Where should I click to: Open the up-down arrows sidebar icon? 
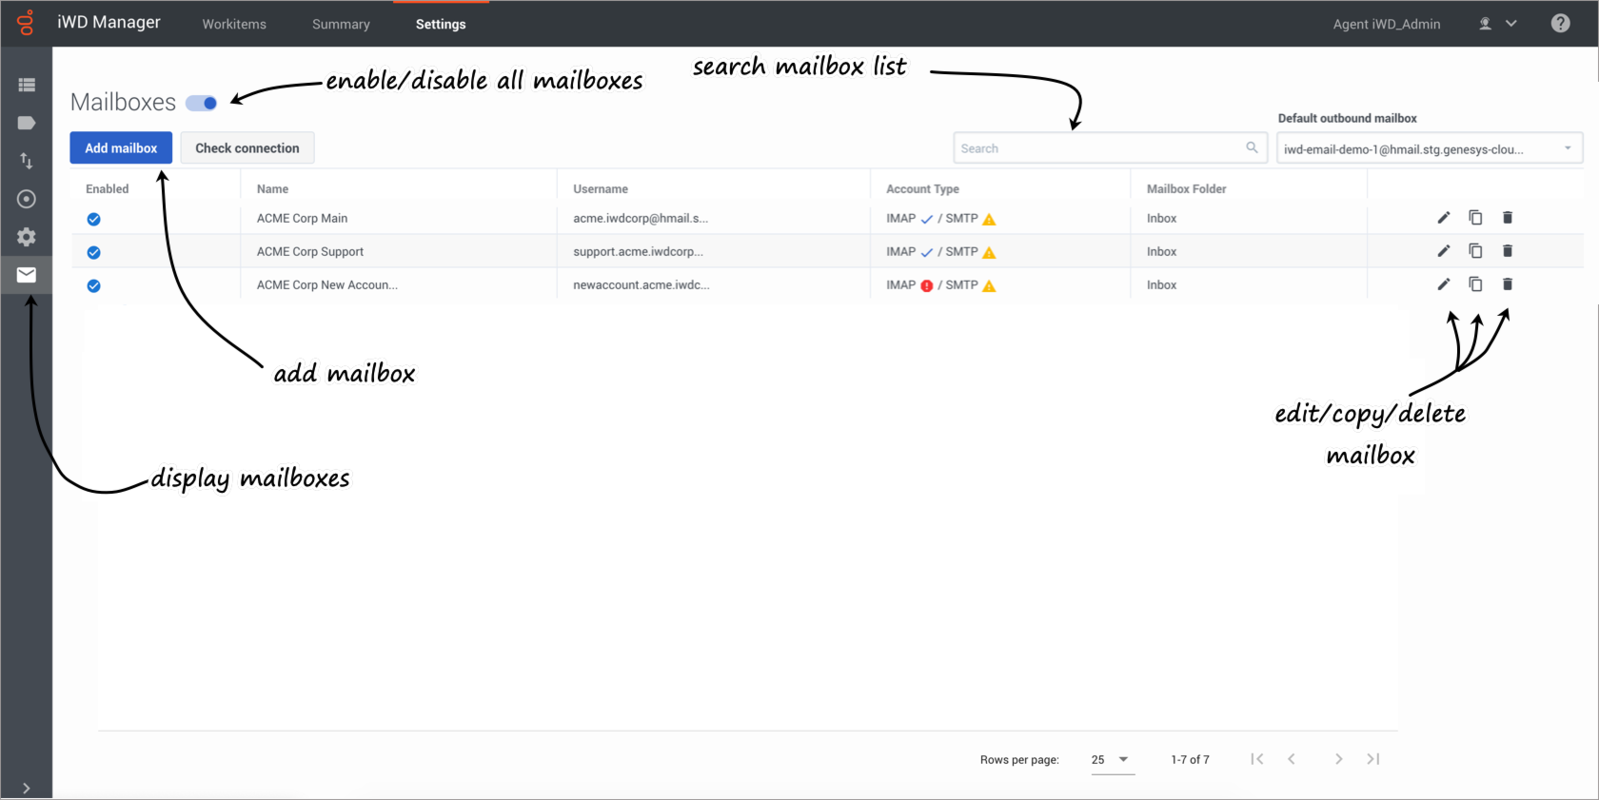point(27,161)
